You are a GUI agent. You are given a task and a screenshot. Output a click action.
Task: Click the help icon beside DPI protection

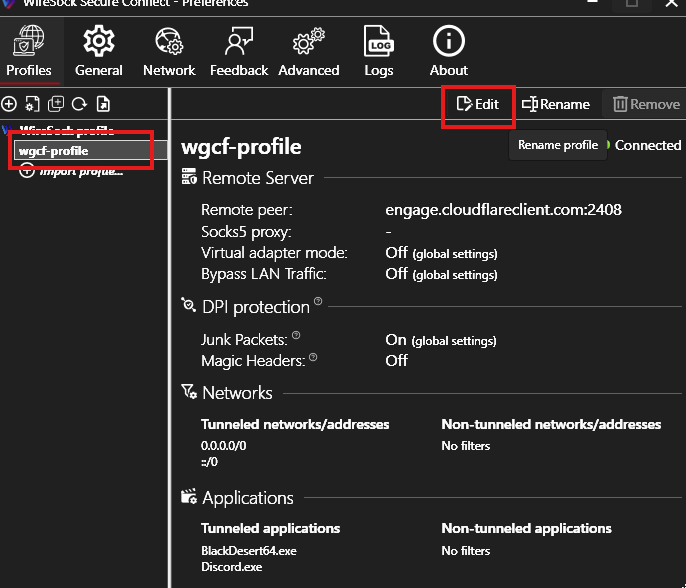tap(318, 301)
